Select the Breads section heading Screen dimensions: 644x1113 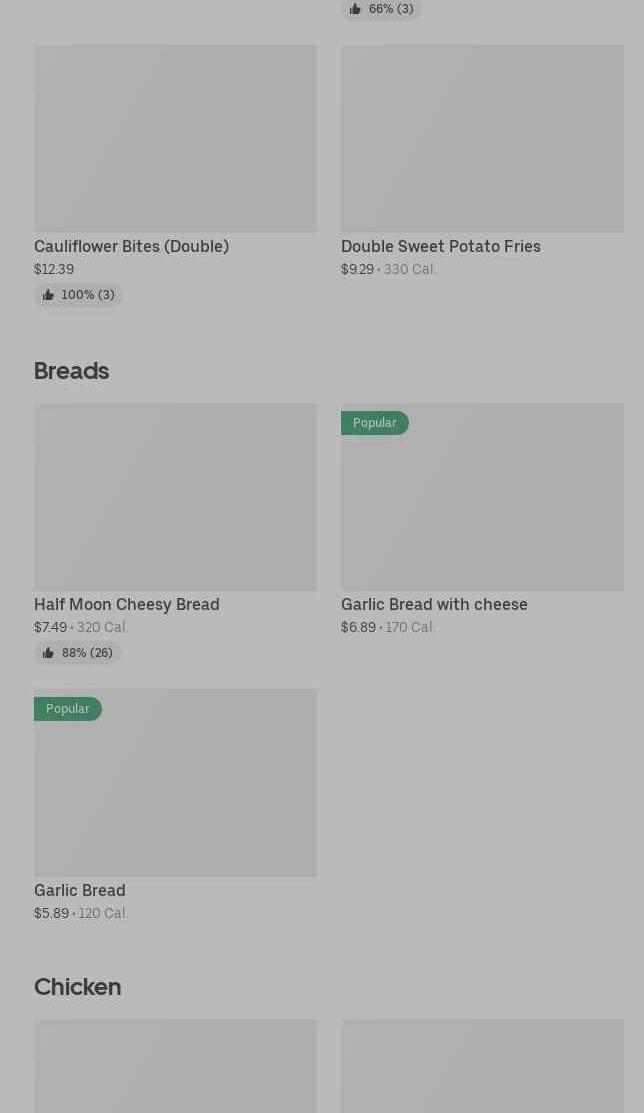click(71, 371)
